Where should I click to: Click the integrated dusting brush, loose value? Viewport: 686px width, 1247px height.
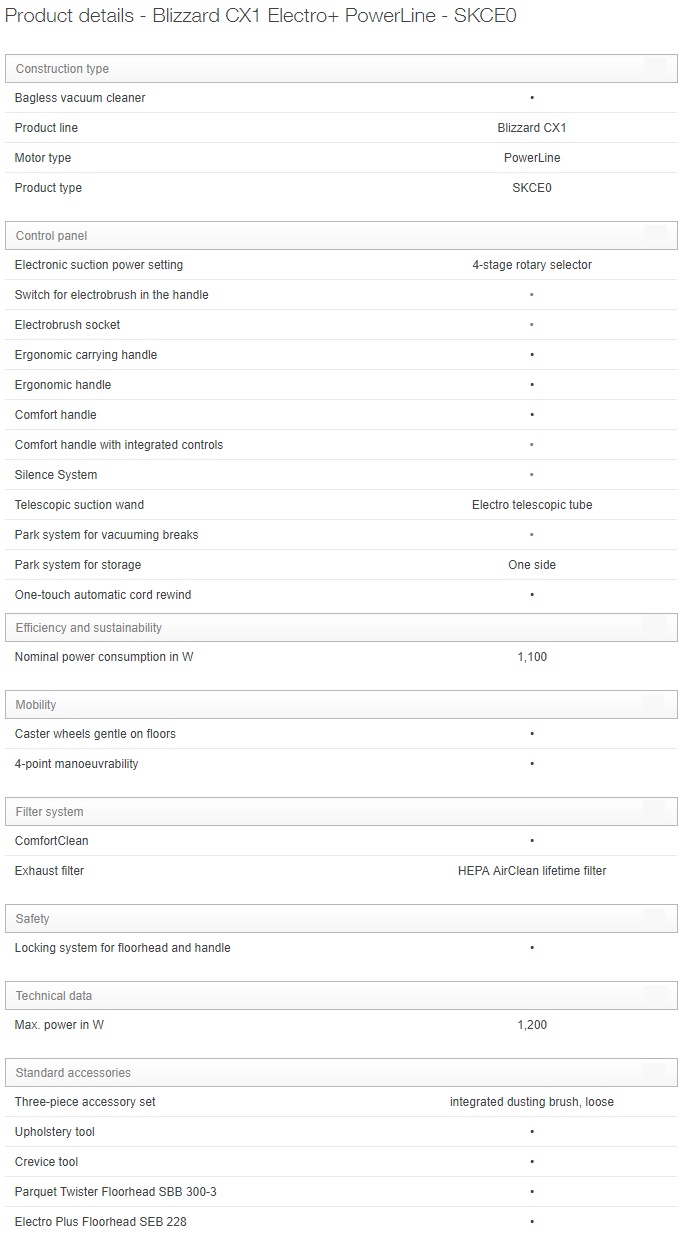click(x=532, y=1102)
